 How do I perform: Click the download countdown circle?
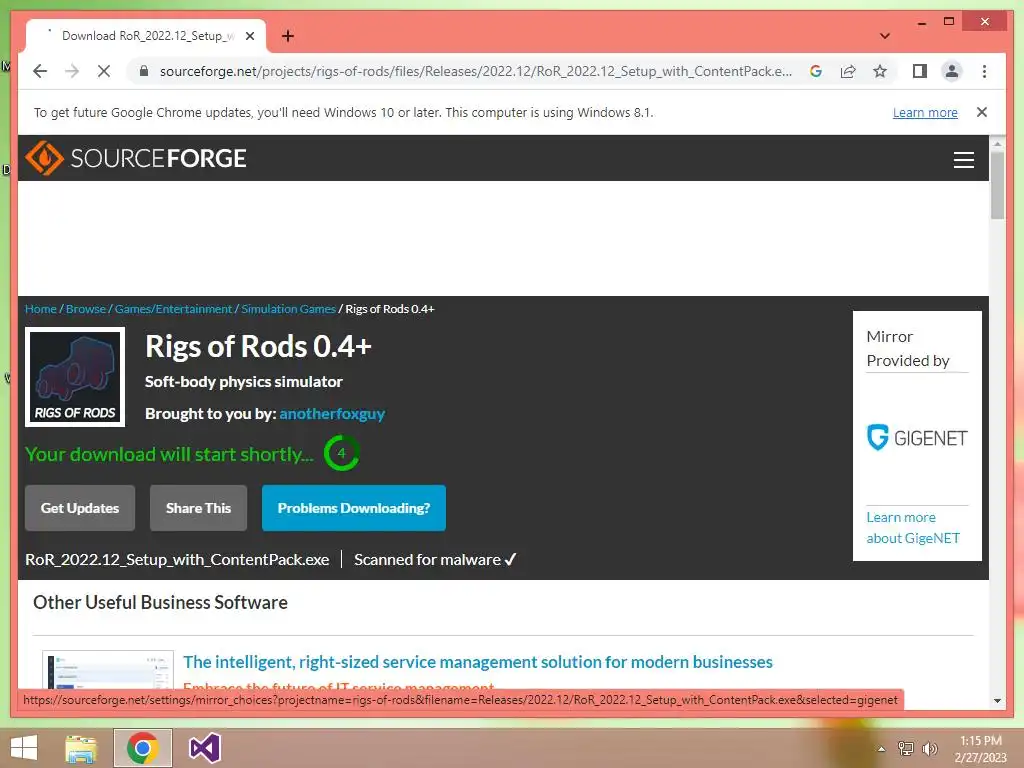click(341, 453)
